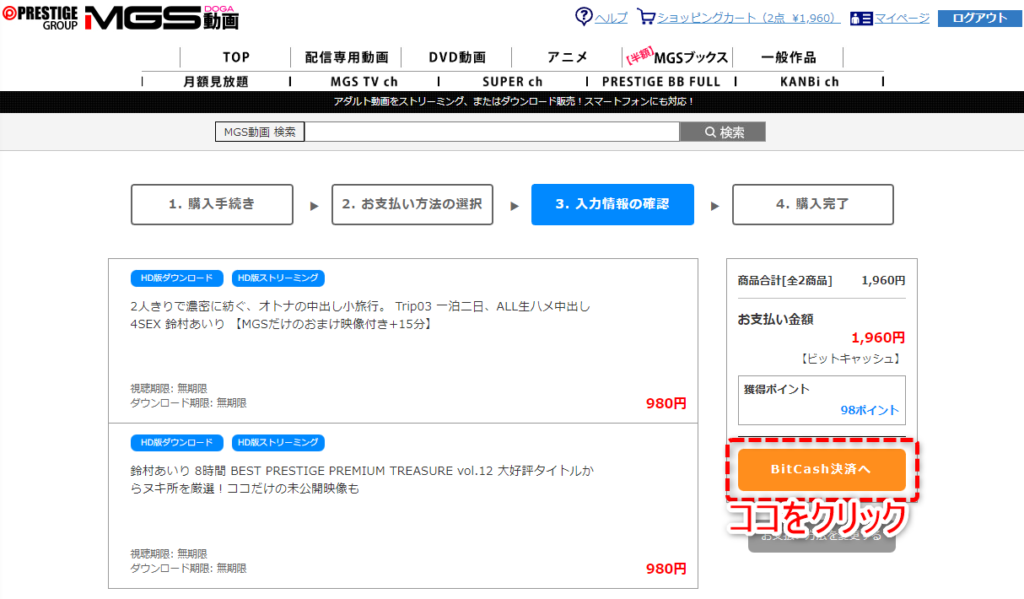Select MGS TV ch channel

coord(364,82)
